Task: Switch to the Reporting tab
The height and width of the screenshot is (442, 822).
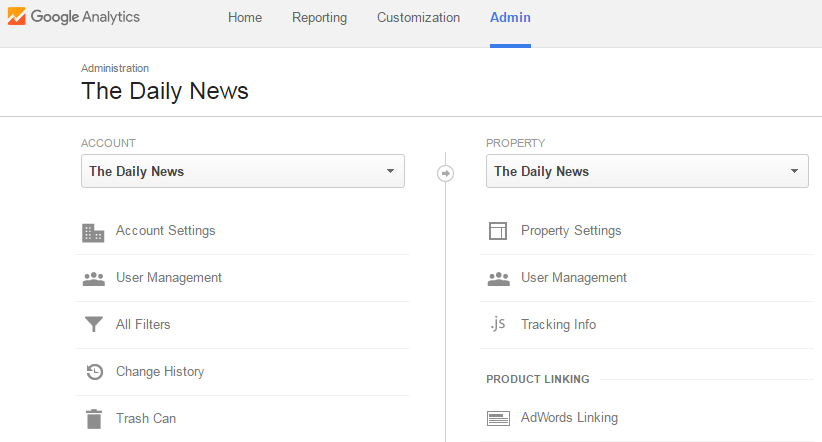Action: (x=319, y=17)
